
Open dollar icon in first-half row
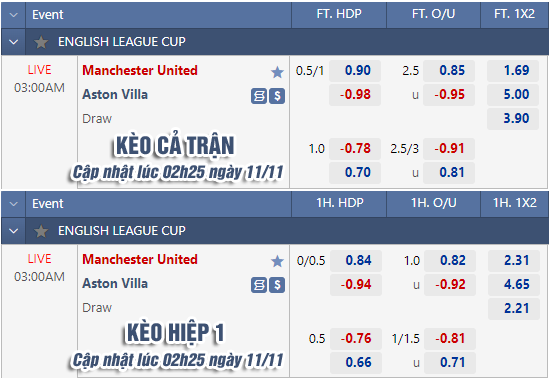pyautogui.click(x=277, y=285)
